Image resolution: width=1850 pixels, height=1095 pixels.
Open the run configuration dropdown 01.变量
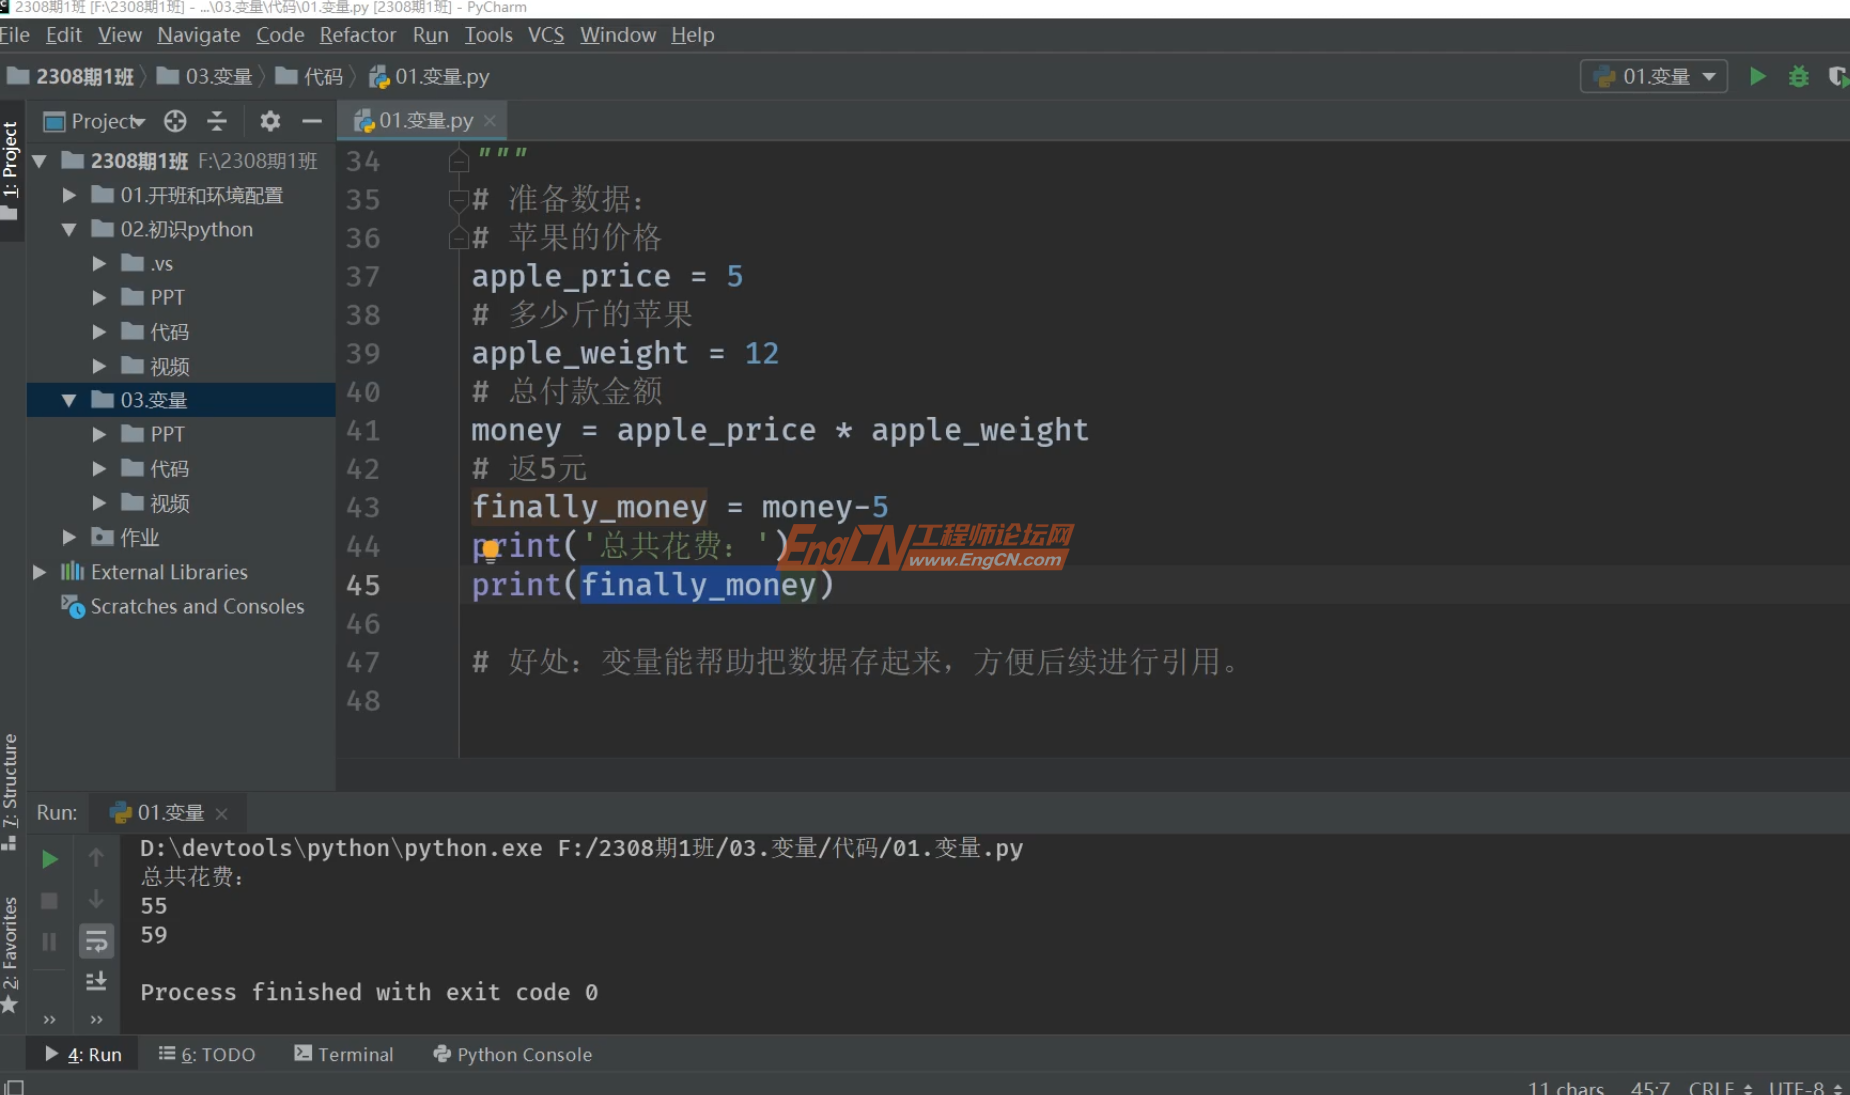pos(1653,76)
